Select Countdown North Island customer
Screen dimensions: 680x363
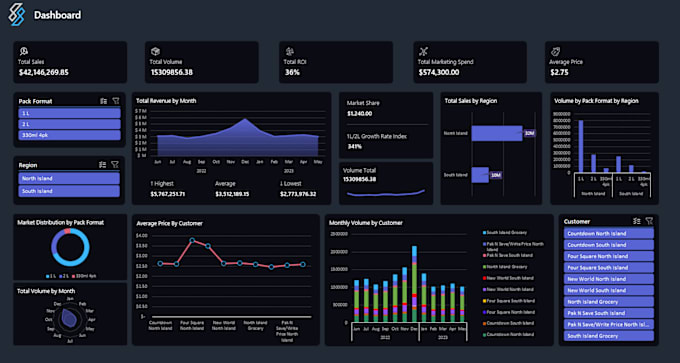click(609, 233)
